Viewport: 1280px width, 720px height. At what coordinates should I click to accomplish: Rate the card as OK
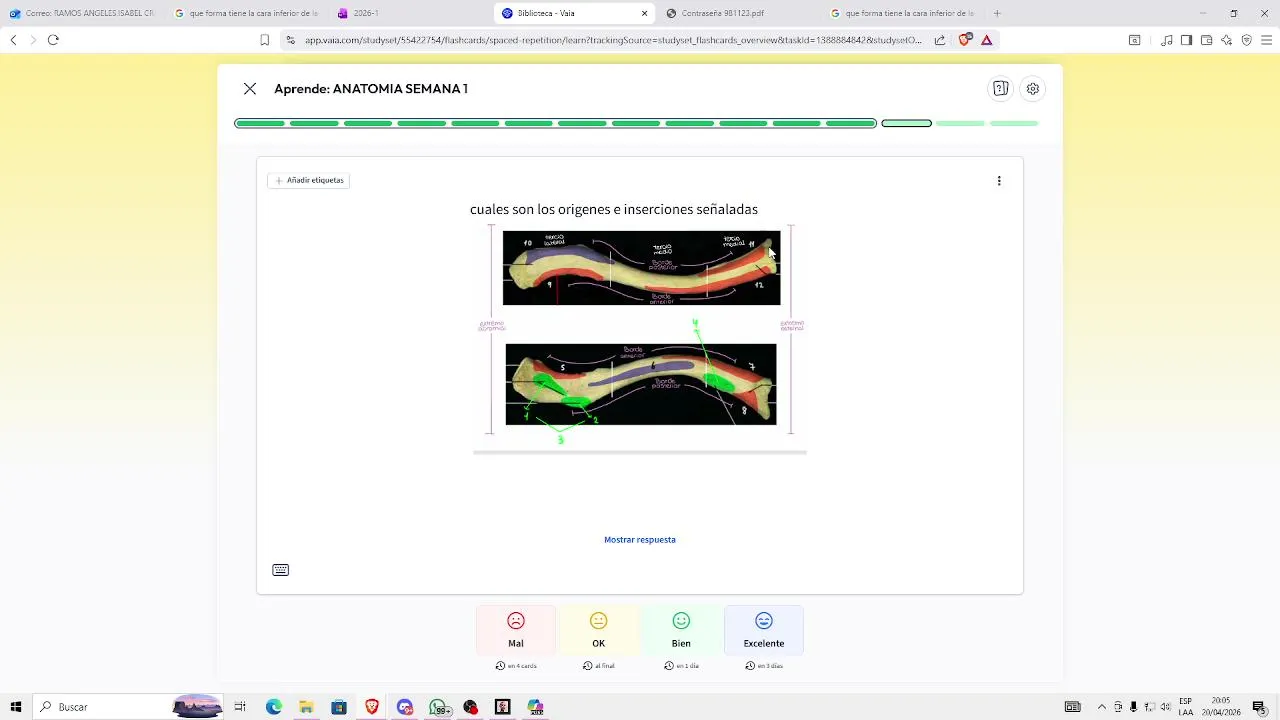pos(598,630)
